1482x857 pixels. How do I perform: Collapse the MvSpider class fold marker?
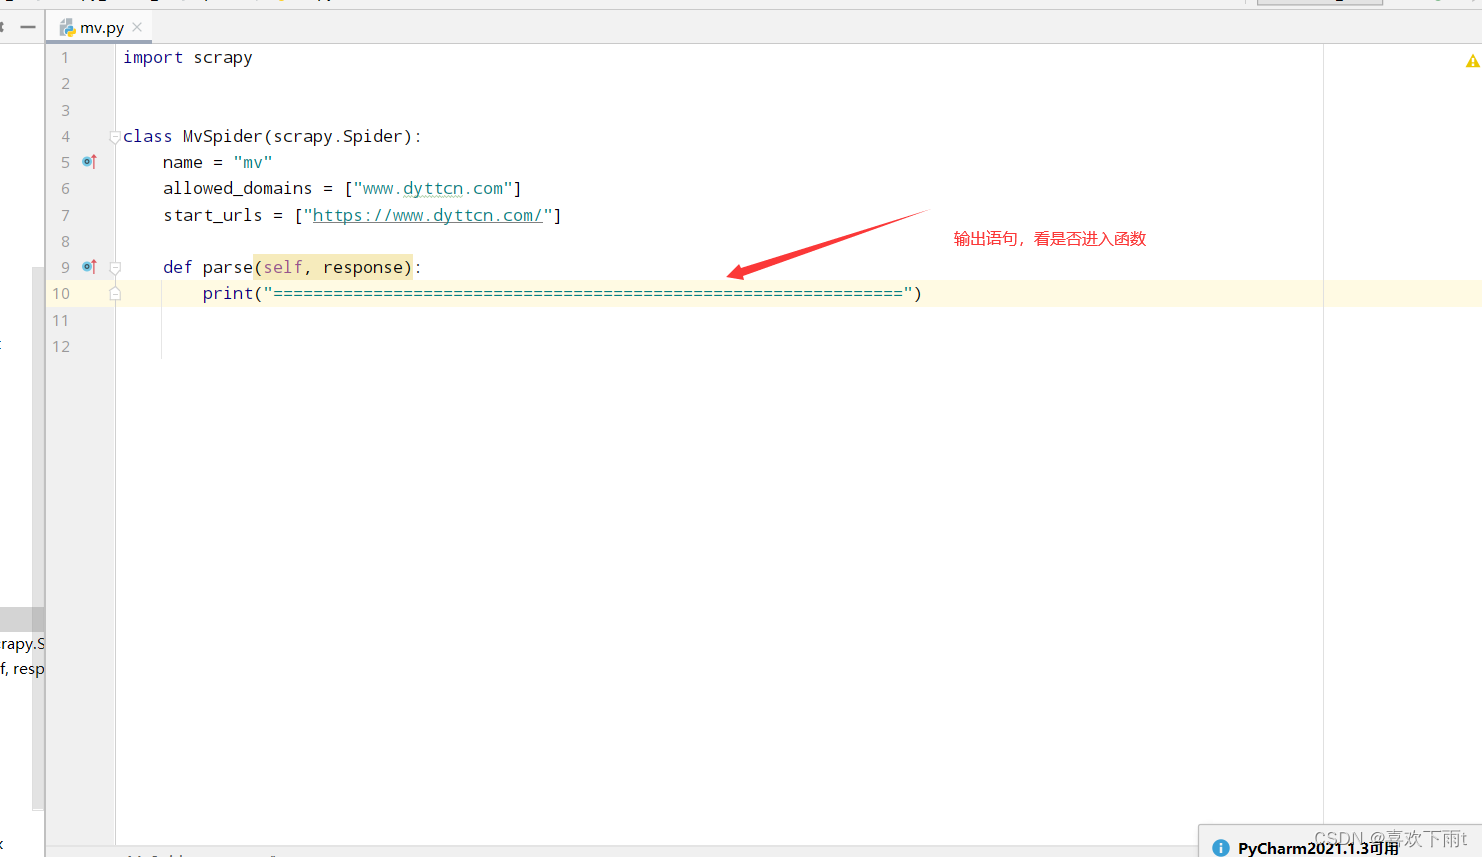tap(115, 137)
